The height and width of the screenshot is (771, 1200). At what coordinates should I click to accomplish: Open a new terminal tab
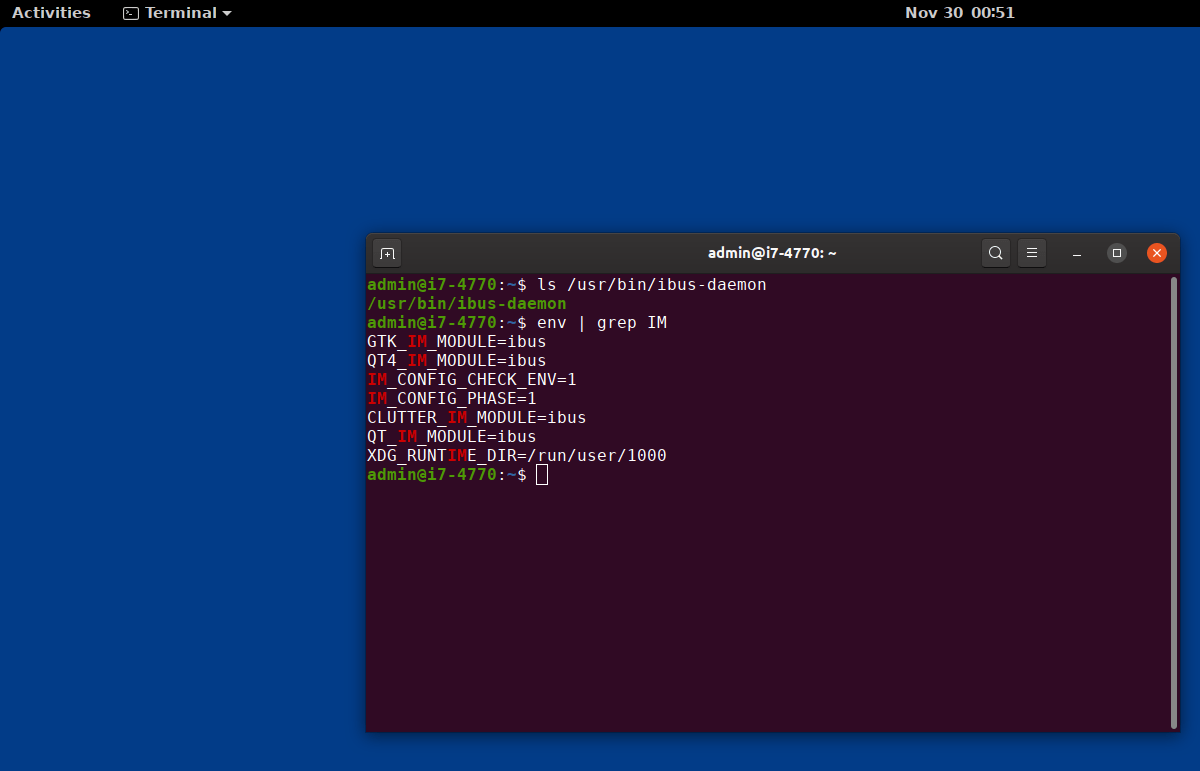pyautogui.click(x=387, y=253)
